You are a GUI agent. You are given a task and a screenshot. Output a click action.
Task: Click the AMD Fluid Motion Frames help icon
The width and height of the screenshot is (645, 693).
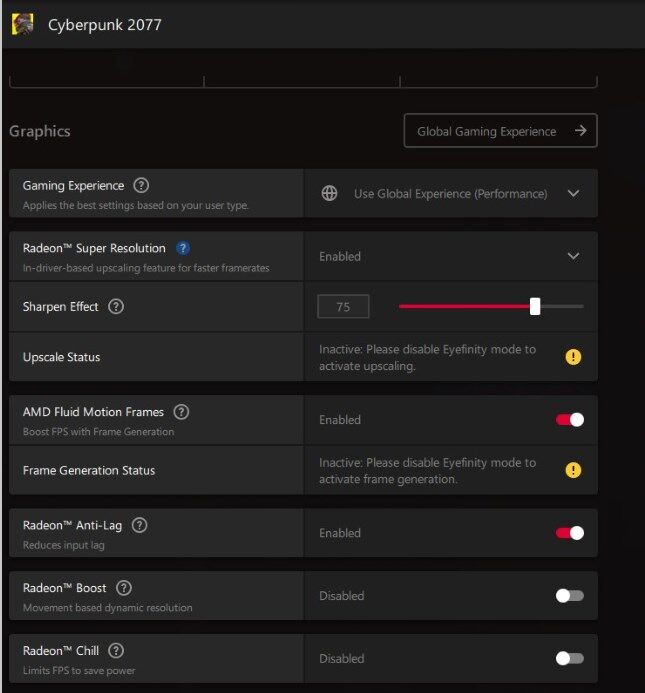(181, 412)
